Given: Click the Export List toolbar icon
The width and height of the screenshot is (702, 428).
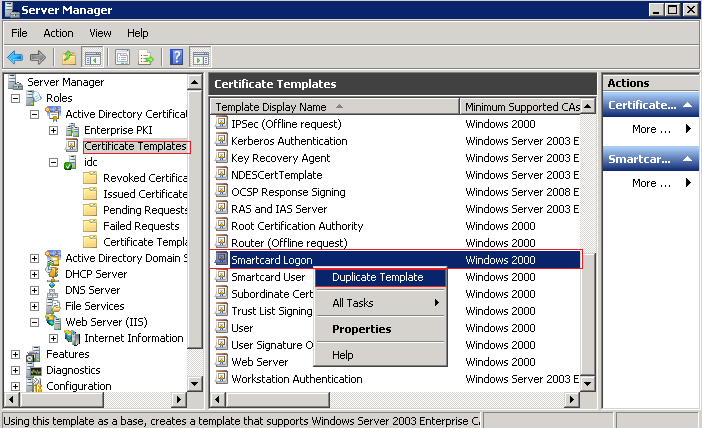Looking at the screenshot, I should [x=146, y=57].
